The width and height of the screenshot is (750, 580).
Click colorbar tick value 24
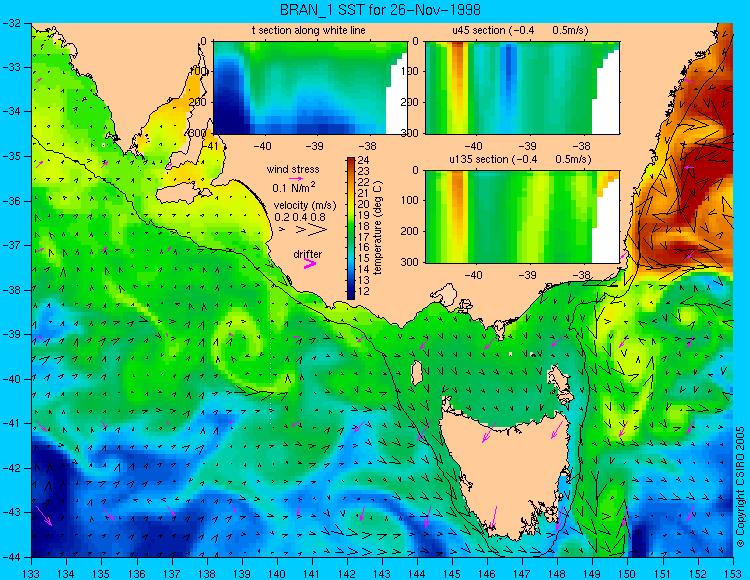pyautogui.click(x=364, y=161)
